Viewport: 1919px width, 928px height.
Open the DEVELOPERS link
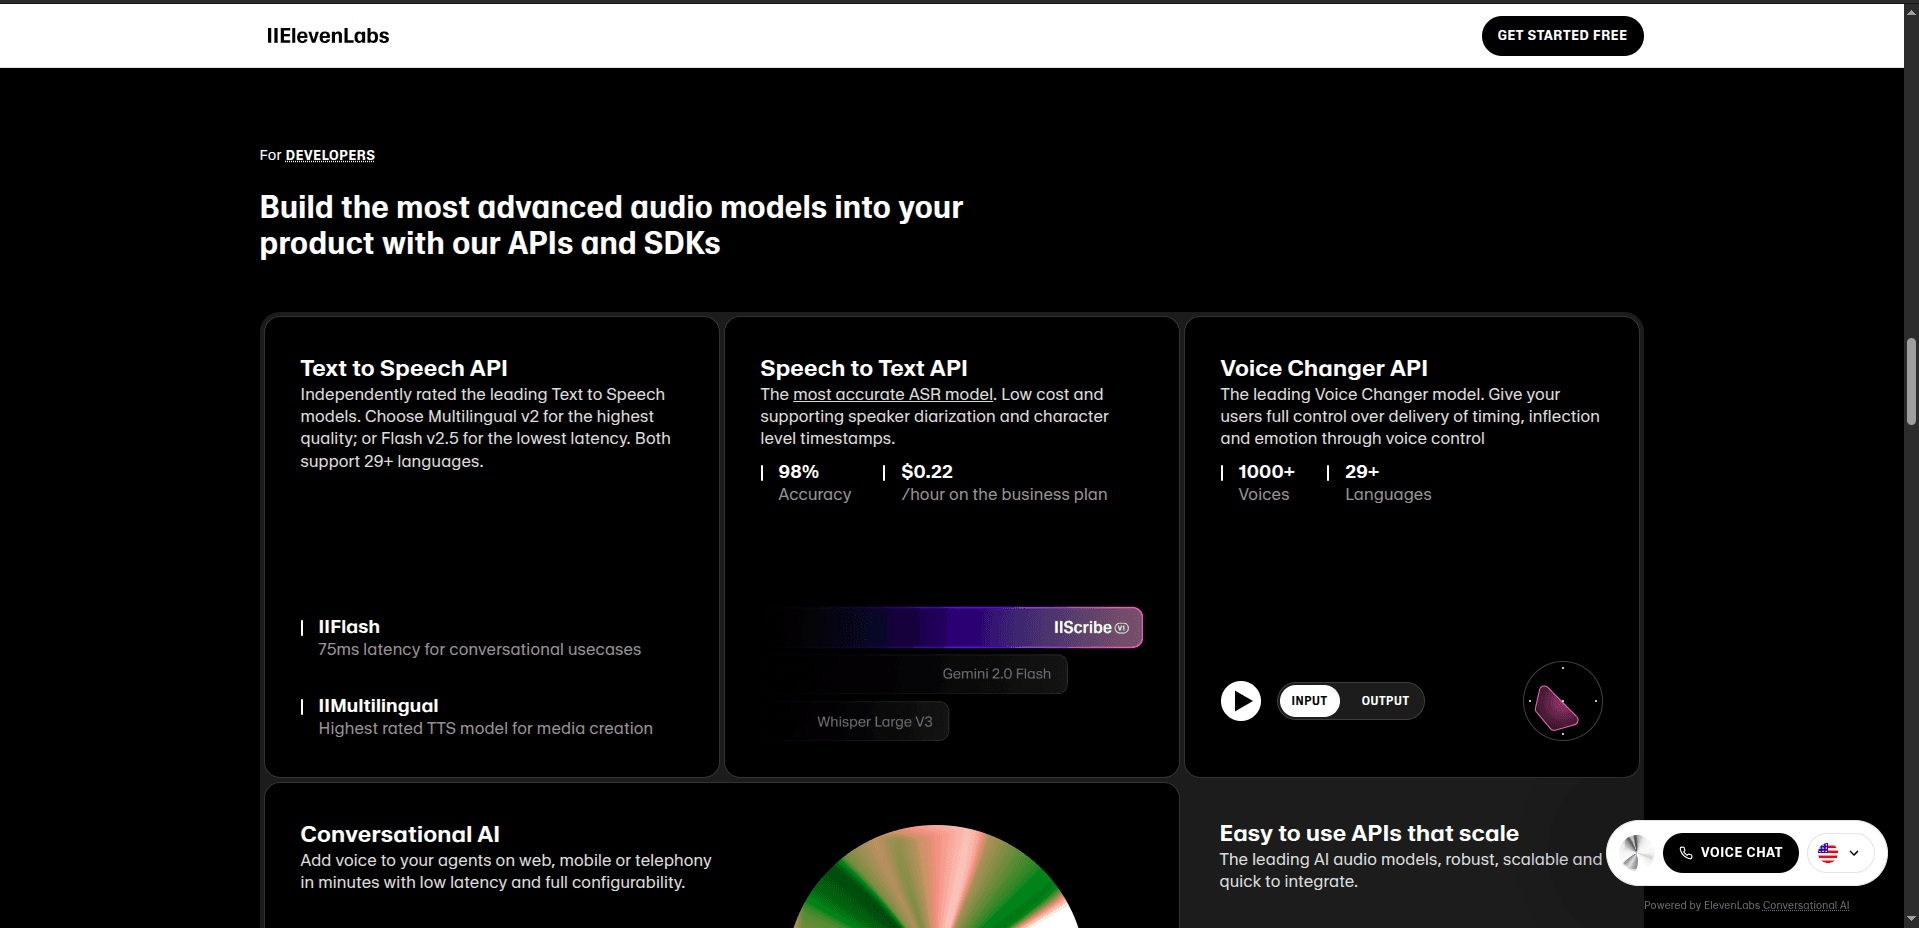(330, 155)
